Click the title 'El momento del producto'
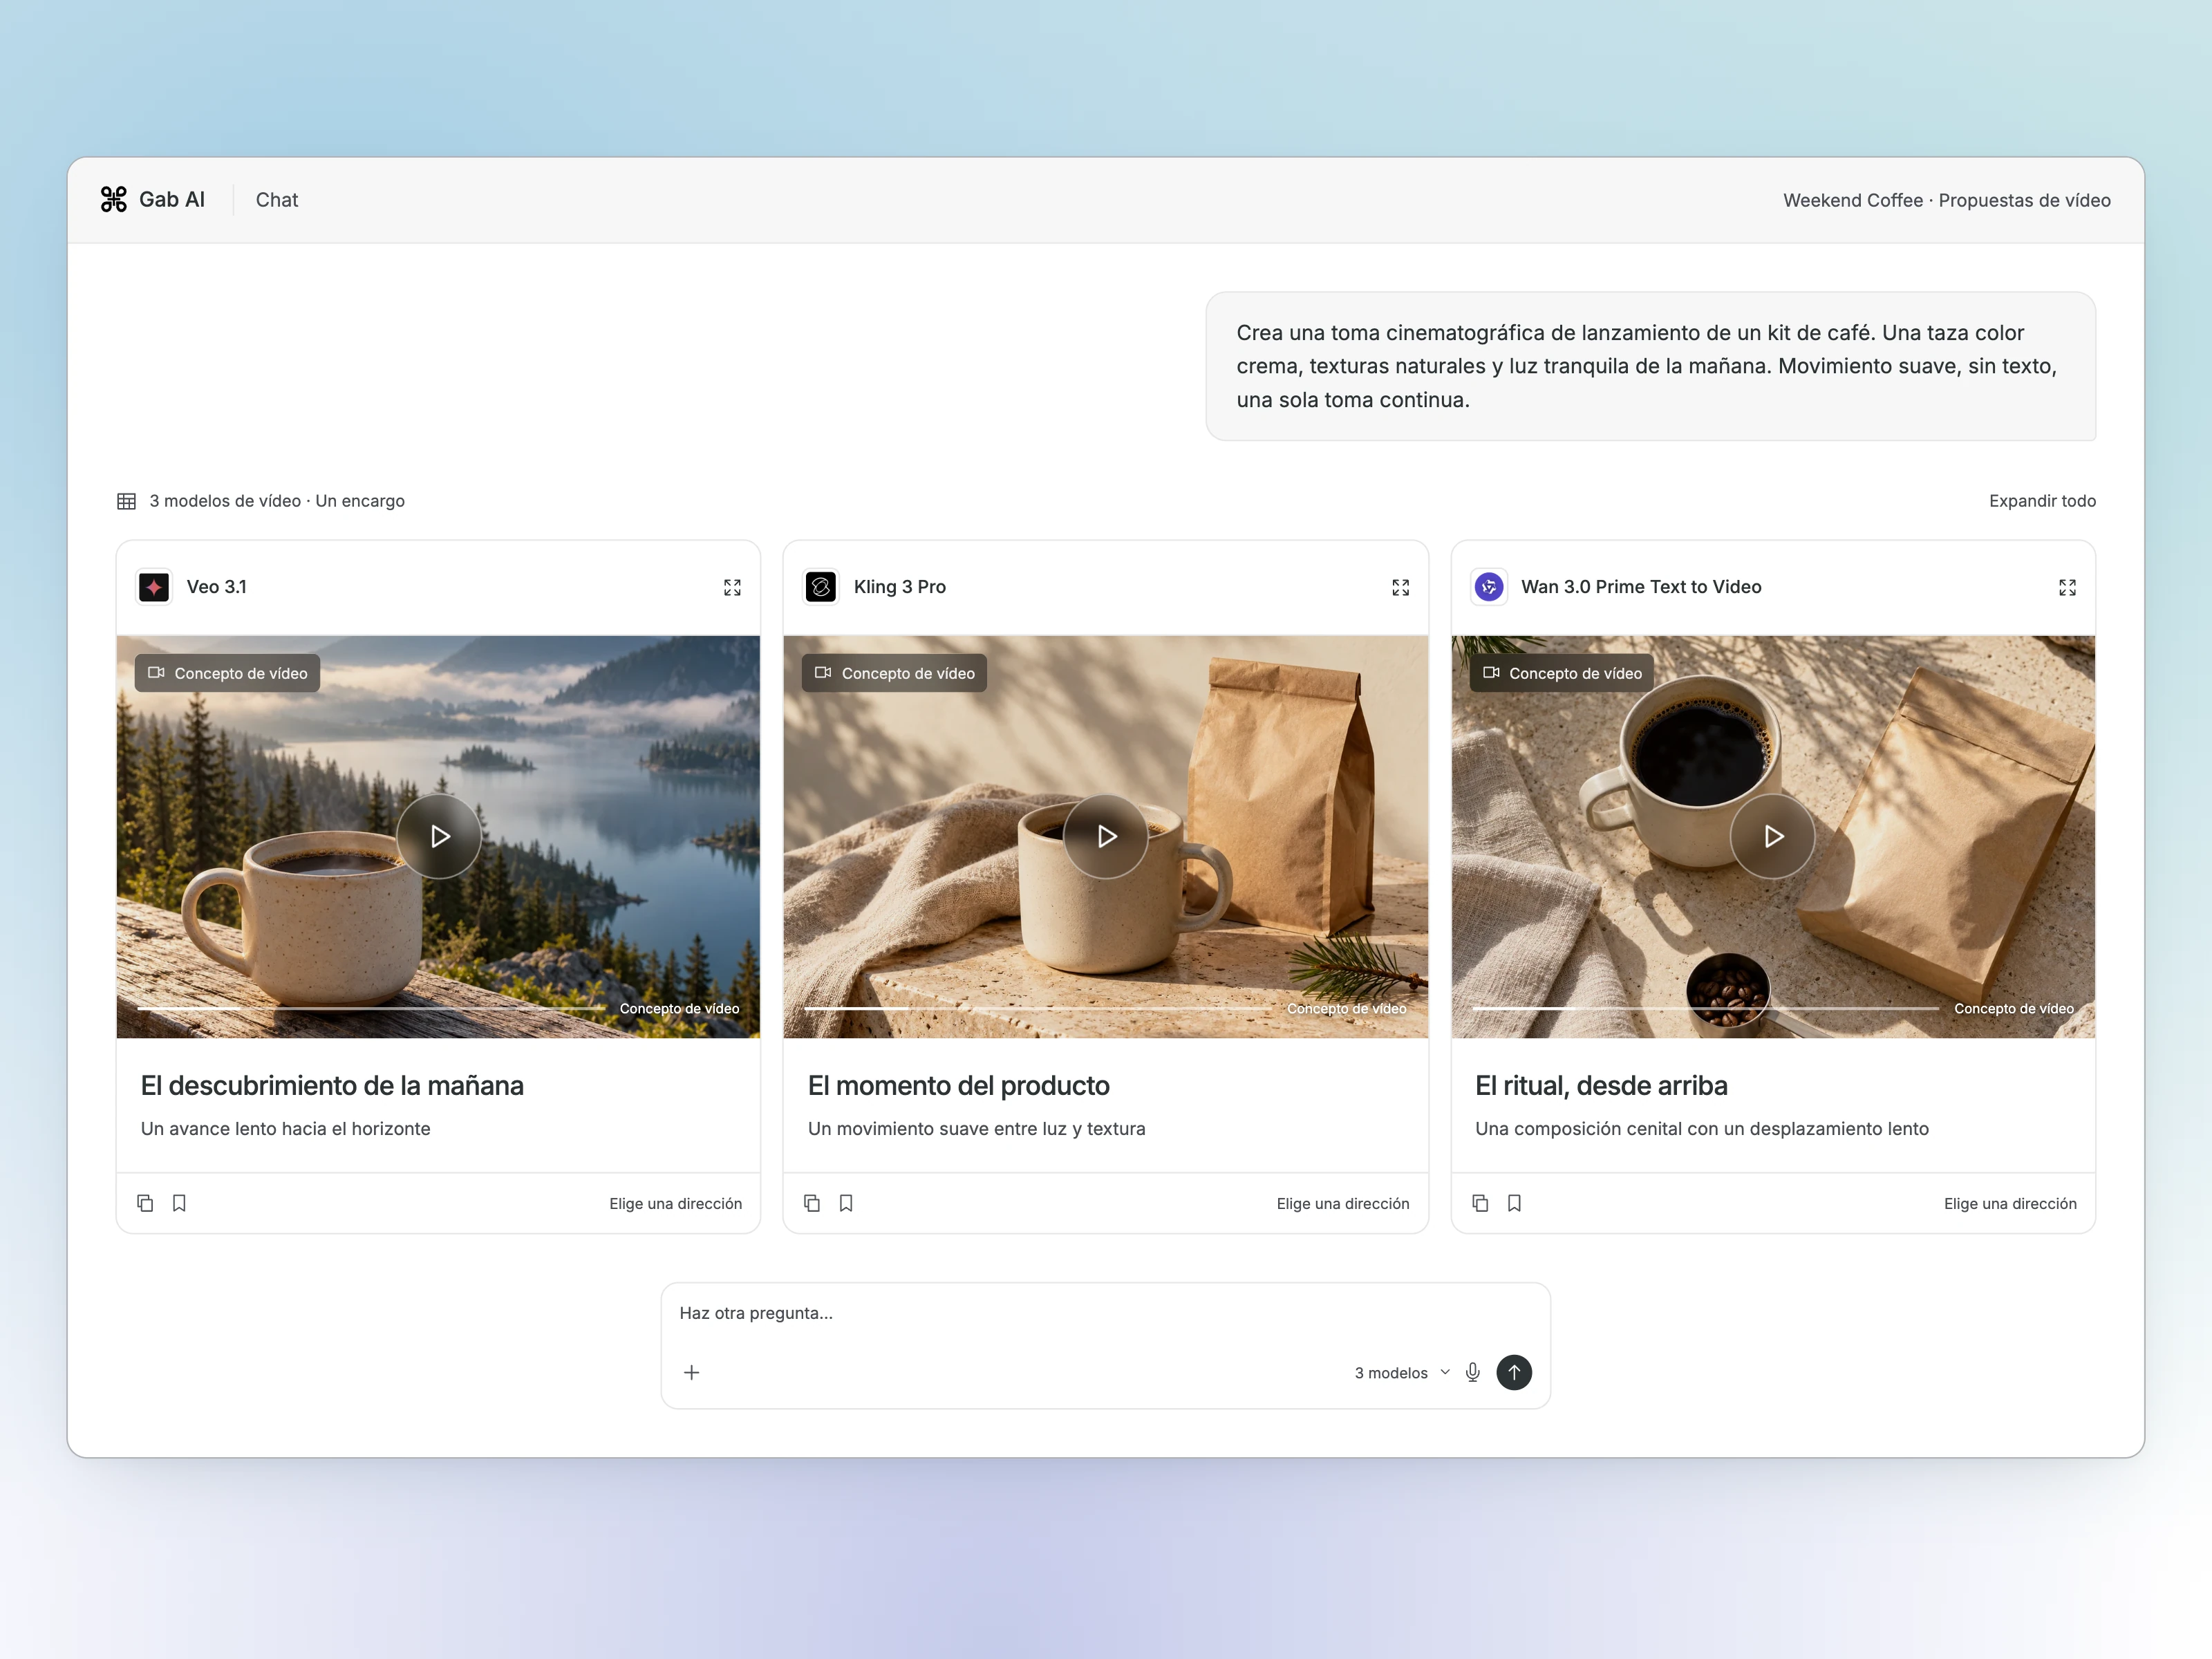The image size is (2212, 1659). 958,1086
